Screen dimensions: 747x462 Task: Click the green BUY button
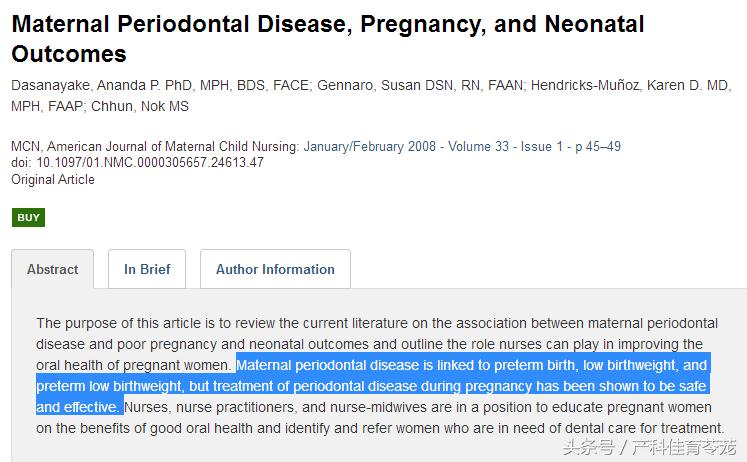click(x=28, y=218)
